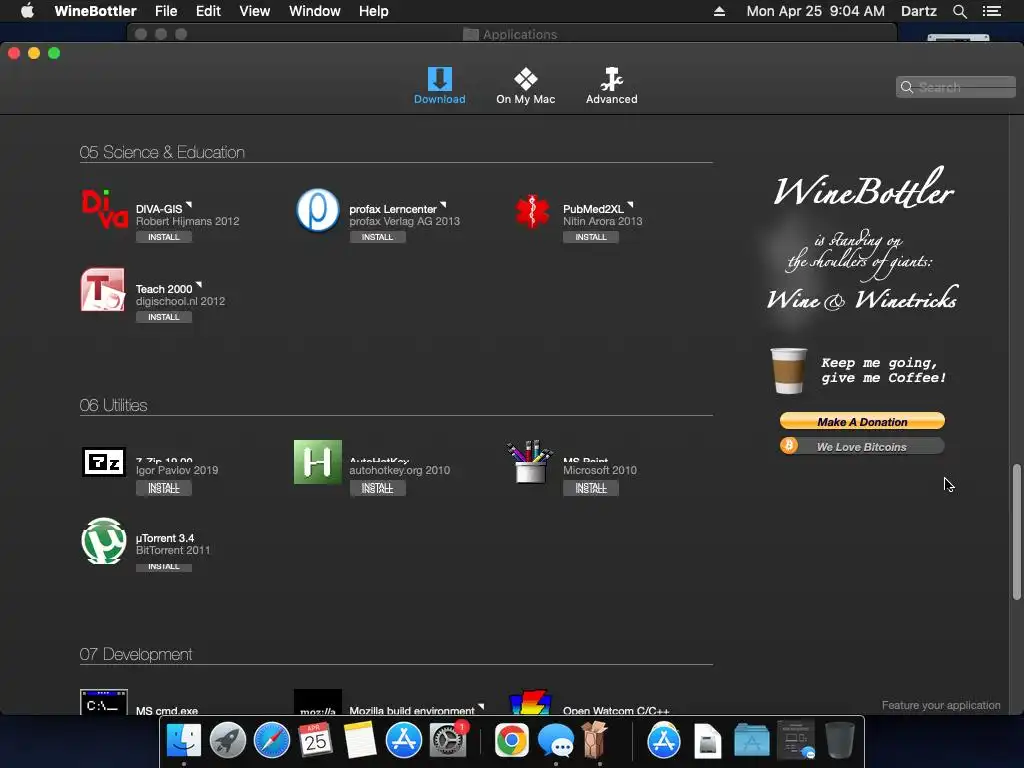This screenshot has width=1024, height=768.
Task: Open the Trash in the Dock
Action: pyautogui.click(x=840, y=740)
